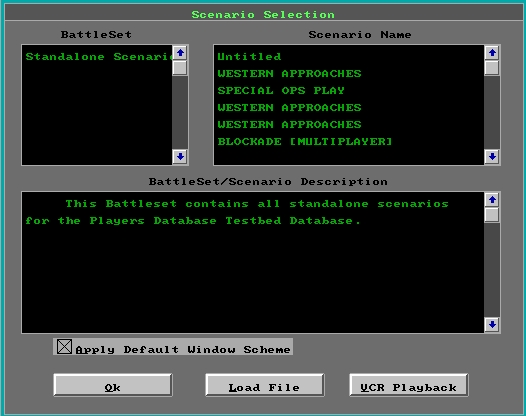Click the Description box scroll down arrow
Screen dimensions: 526x416
pyautogui.click(x=492, y=325)
